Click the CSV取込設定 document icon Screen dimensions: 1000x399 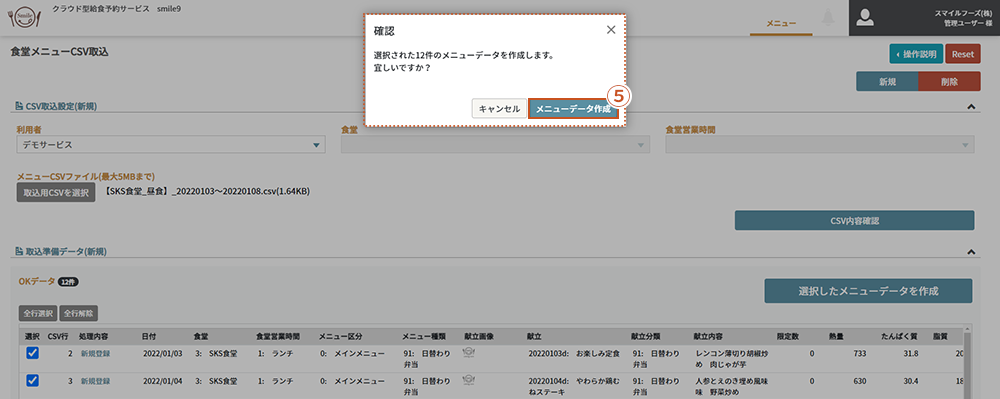pos(20,106)
